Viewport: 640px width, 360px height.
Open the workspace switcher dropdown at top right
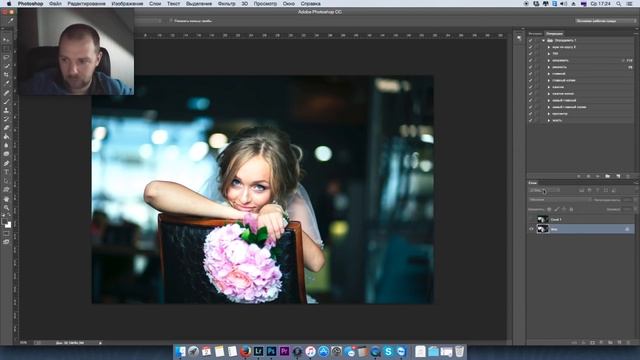click(606, 20)
